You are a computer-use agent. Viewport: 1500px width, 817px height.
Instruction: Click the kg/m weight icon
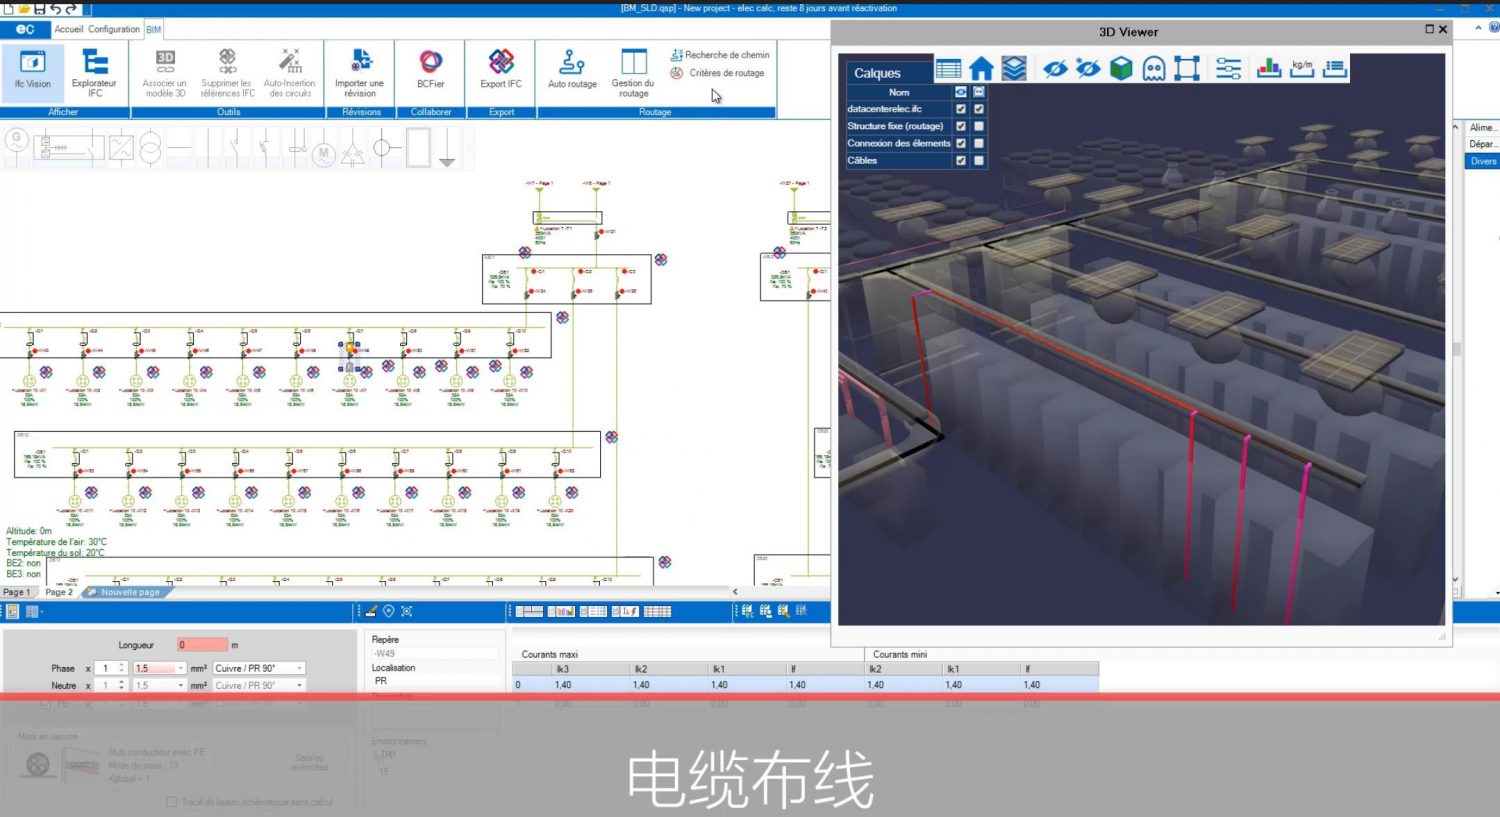click(x=1302, y=68)
